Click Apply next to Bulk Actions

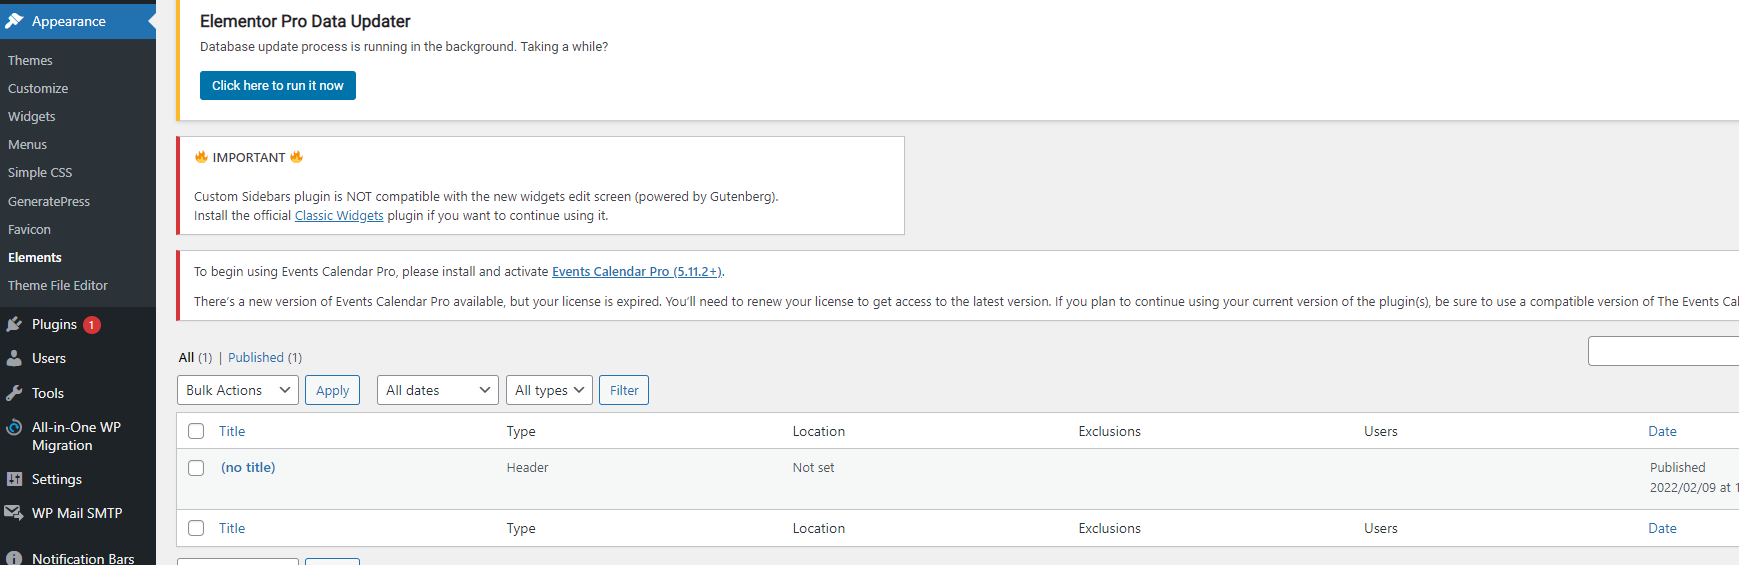coord(332,390)
